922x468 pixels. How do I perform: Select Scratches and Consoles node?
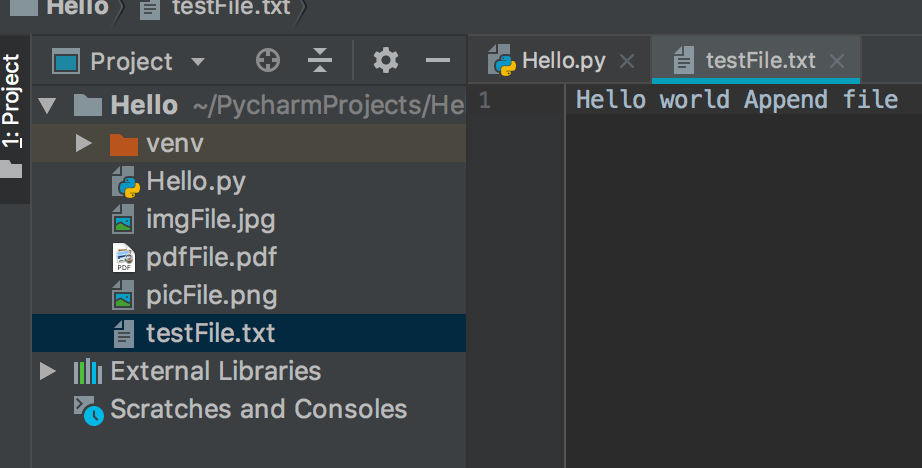(x=249, y=409)
